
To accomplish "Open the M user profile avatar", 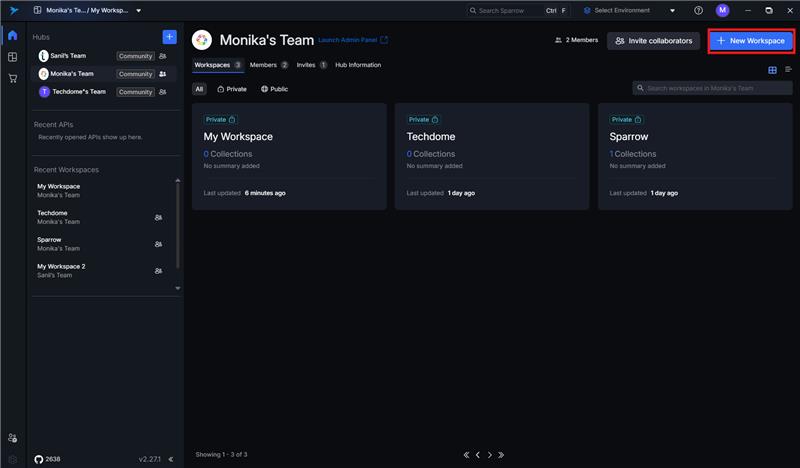I will [722, 10].
